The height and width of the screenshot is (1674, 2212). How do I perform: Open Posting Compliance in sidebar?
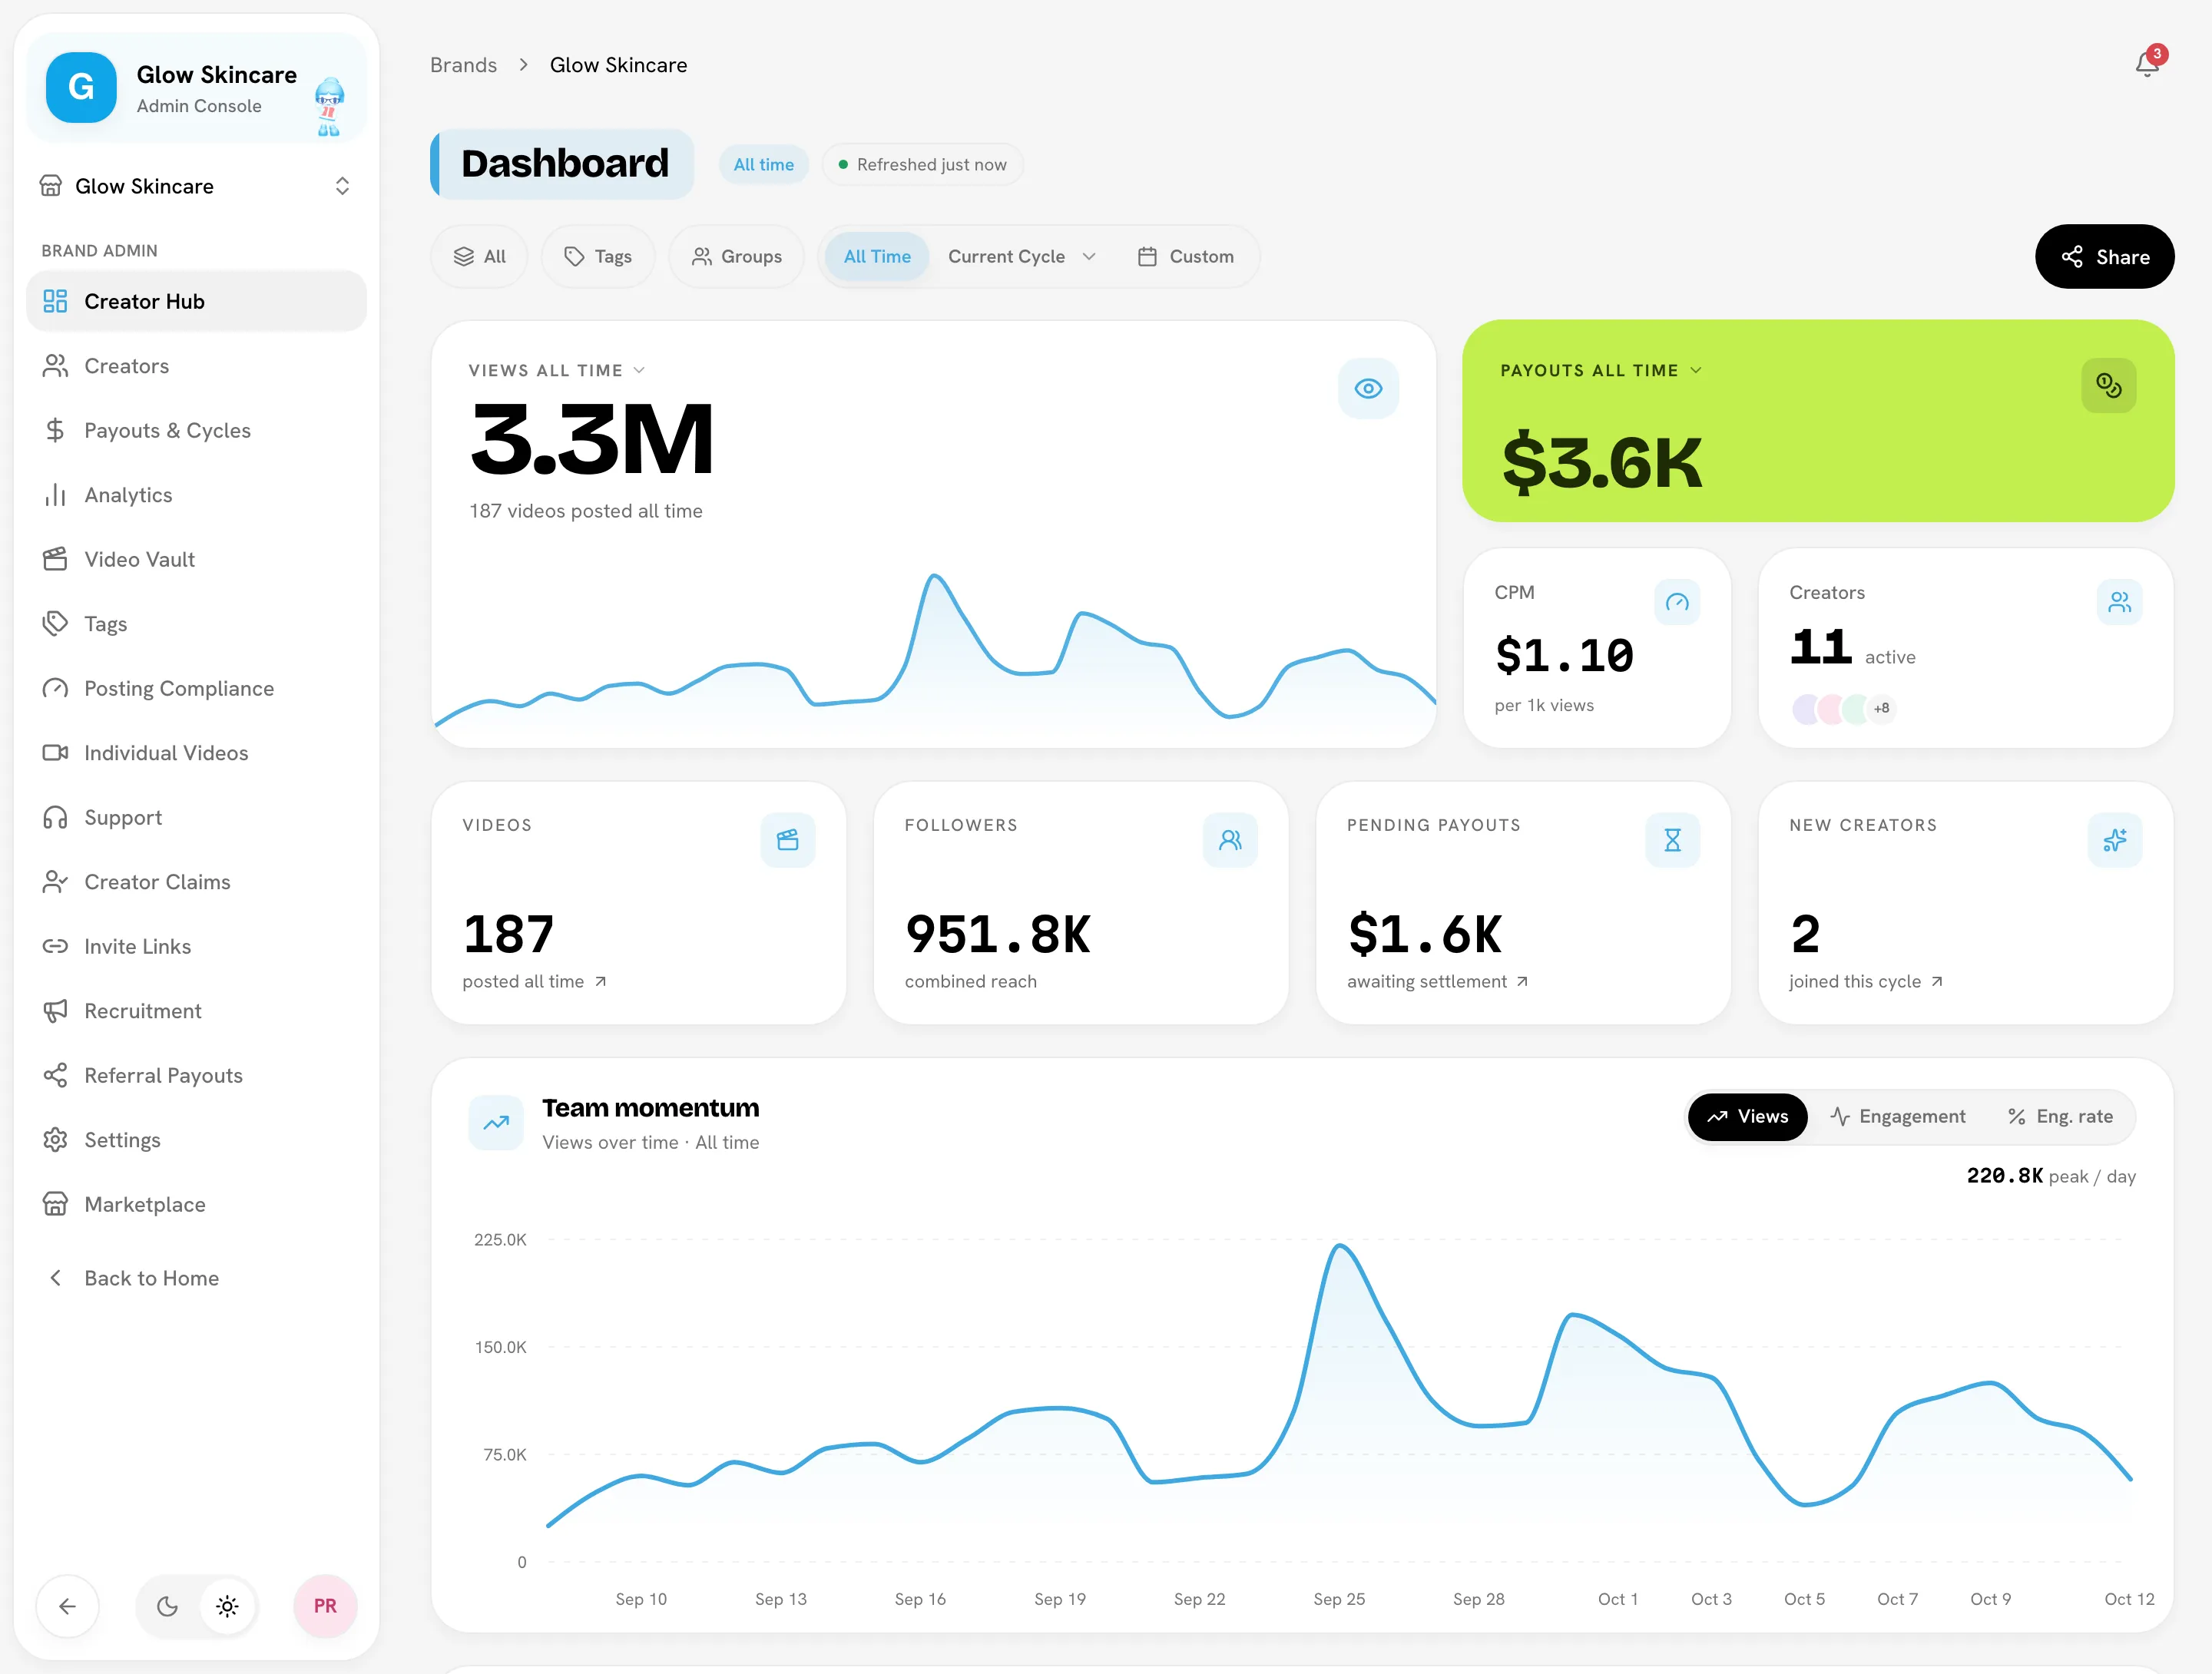[196, 688]
